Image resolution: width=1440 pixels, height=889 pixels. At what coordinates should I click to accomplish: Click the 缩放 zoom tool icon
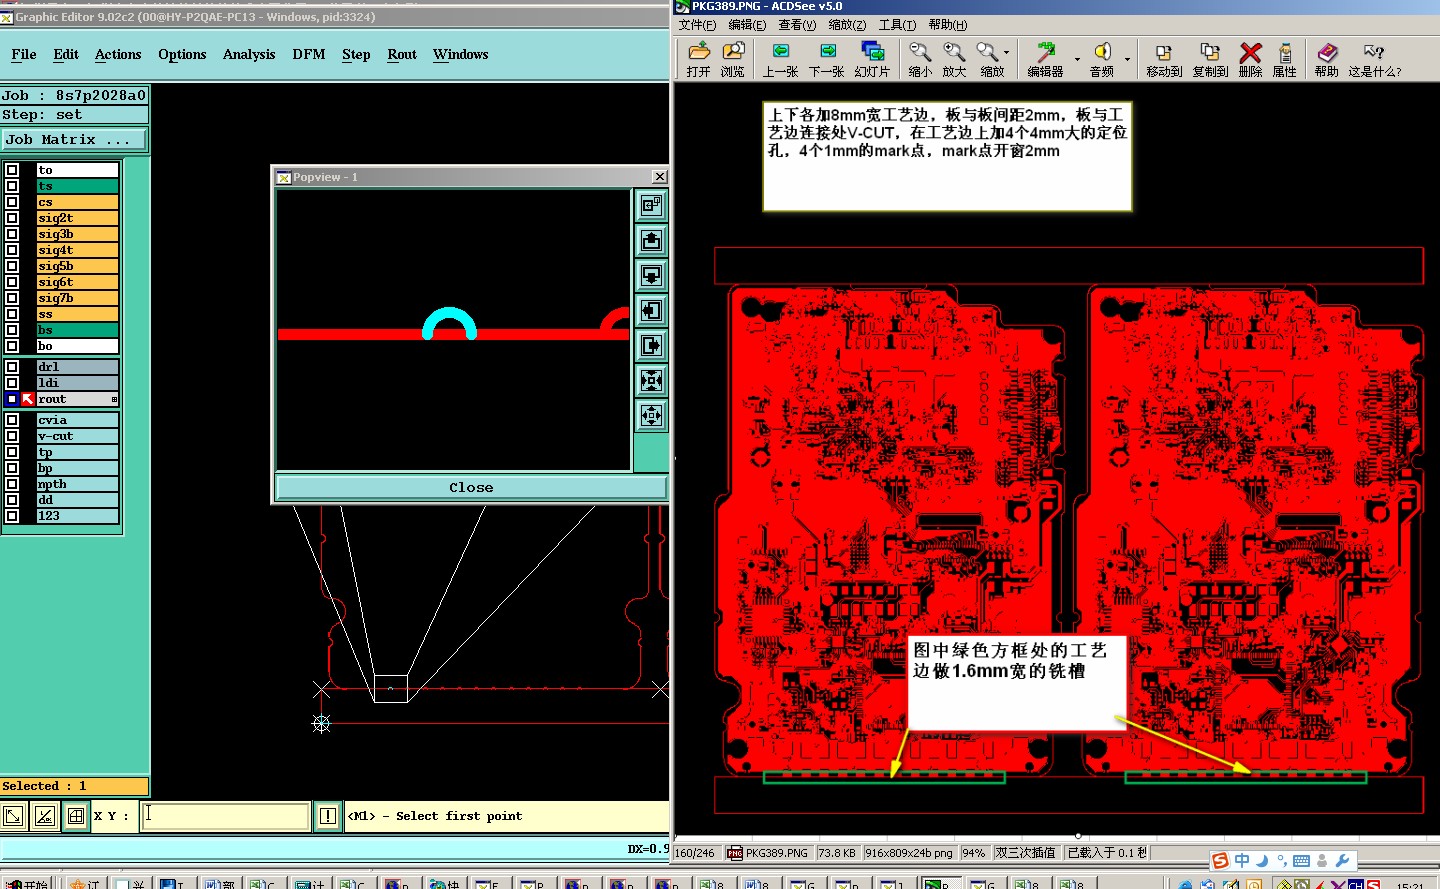pyautogui.click(x=988, y=51)
